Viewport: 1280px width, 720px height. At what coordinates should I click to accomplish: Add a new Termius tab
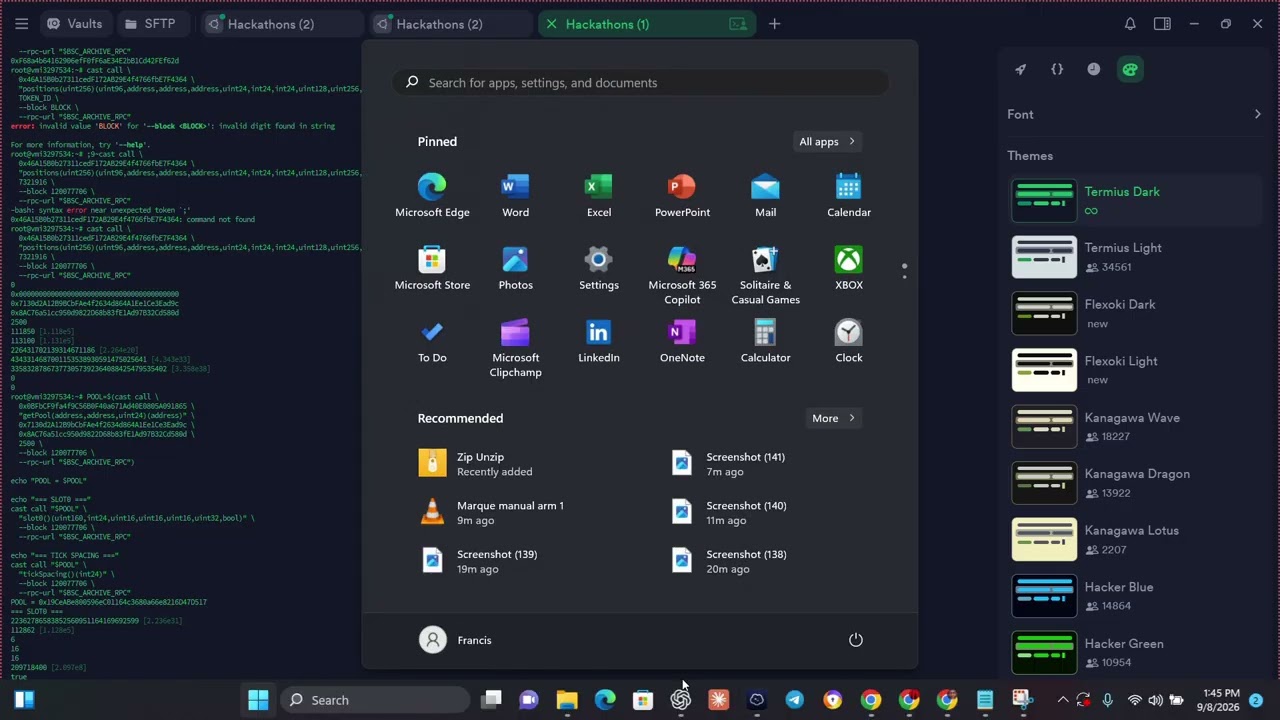click(774, 24)
